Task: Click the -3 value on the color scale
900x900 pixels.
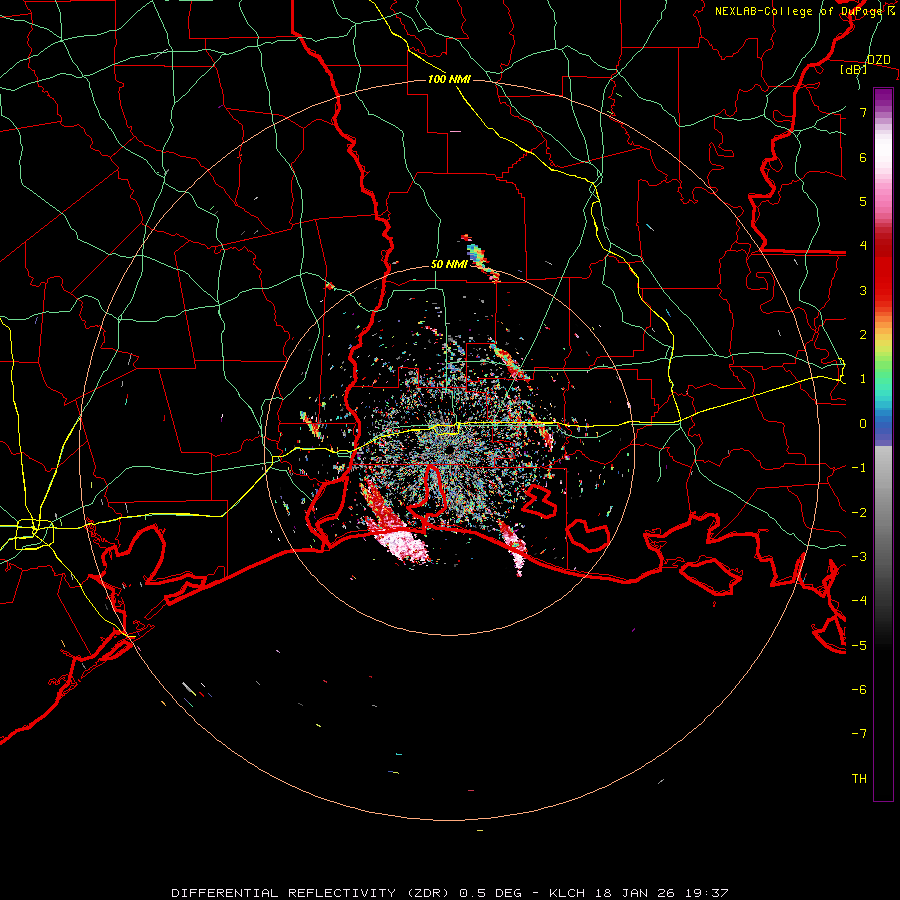Action: [x=860, y=557]
